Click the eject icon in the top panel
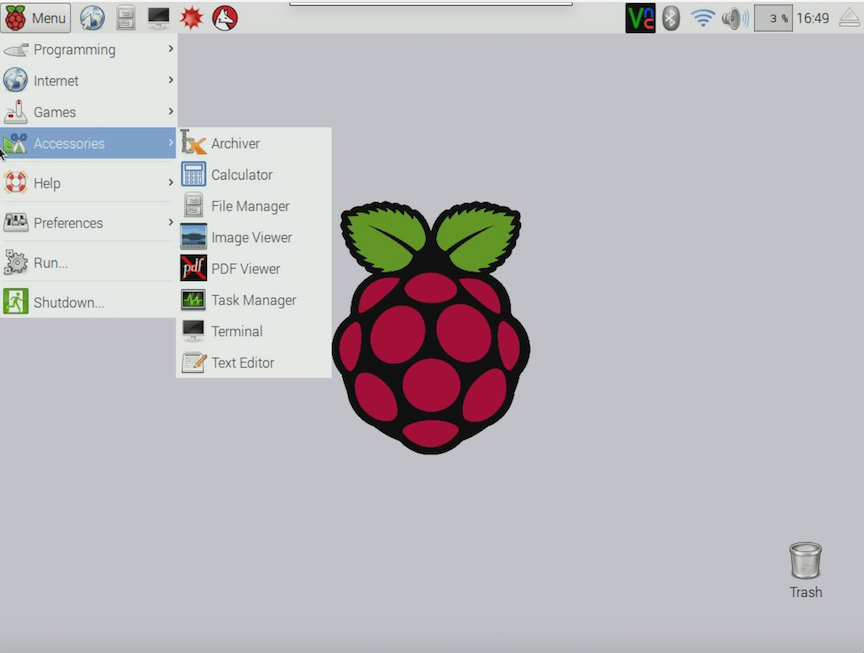The image size is (864, 653). click(848, 18)
